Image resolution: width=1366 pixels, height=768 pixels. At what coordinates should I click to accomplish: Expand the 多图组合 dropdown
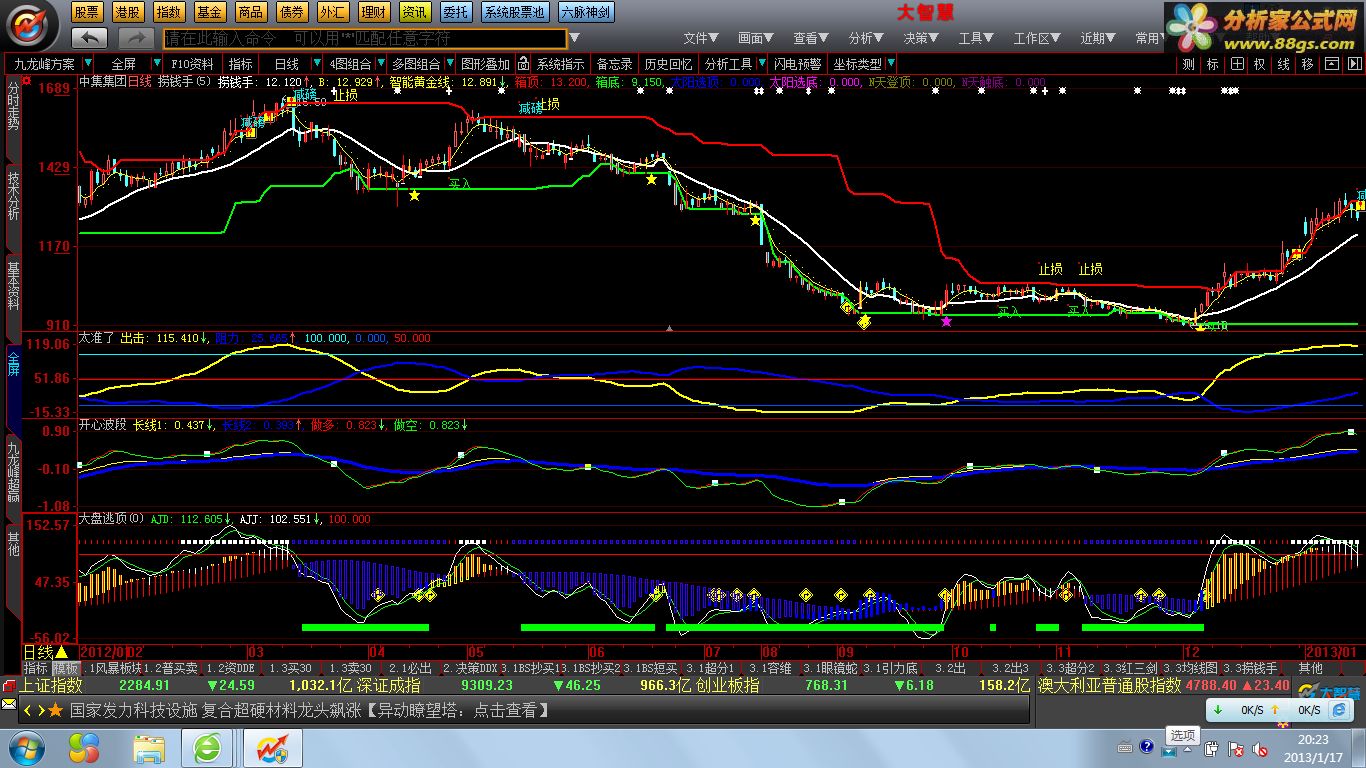[448, 64]
